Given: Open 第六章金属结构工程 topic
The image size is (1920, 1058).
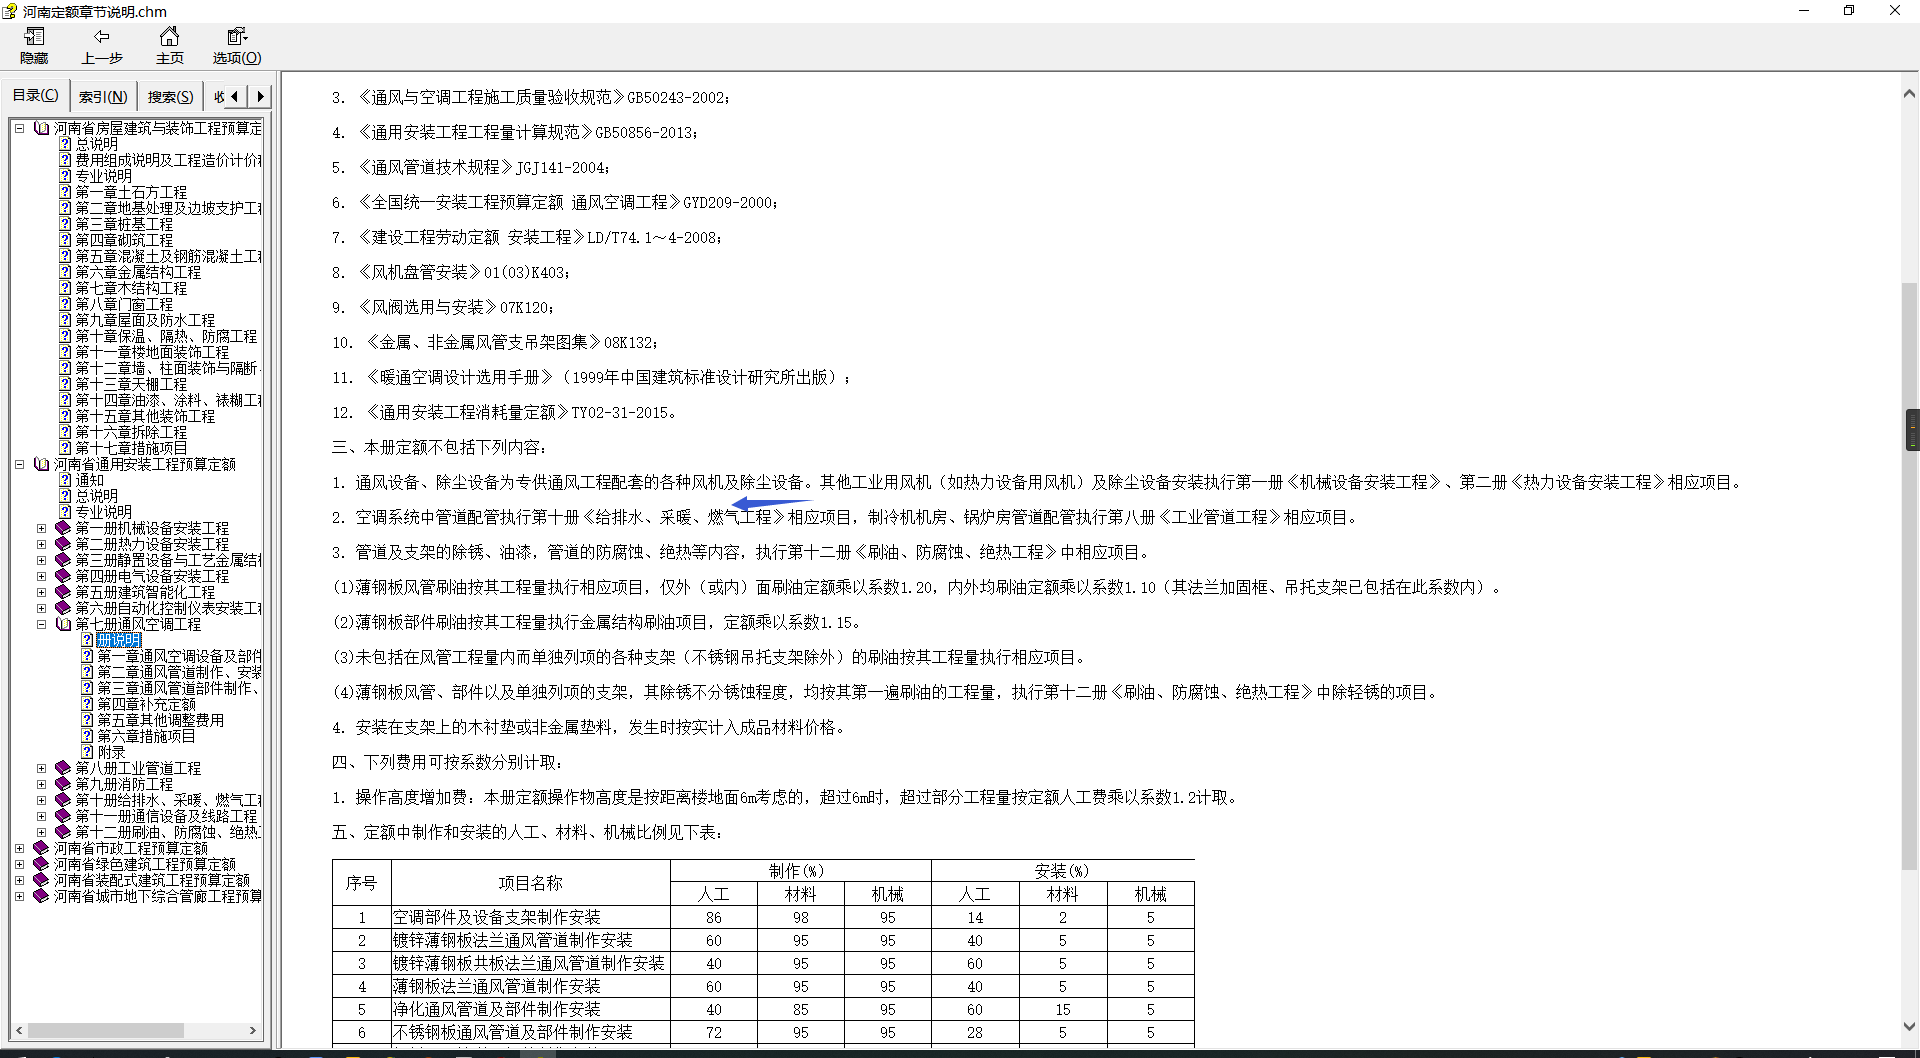Looking at the screenshot, I should [138, 272].
